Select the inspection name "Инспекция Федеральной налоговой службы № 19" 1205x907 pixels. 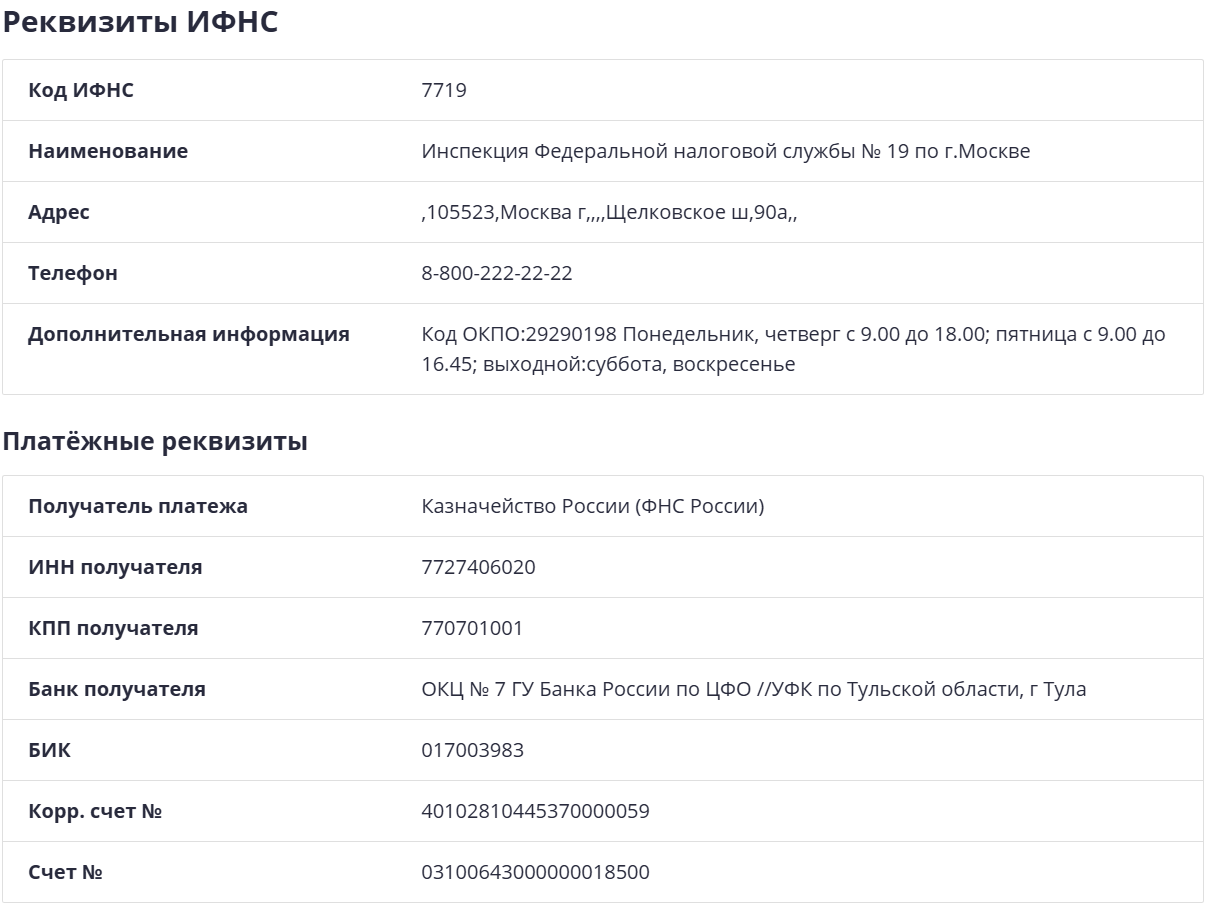click(725, 152)
